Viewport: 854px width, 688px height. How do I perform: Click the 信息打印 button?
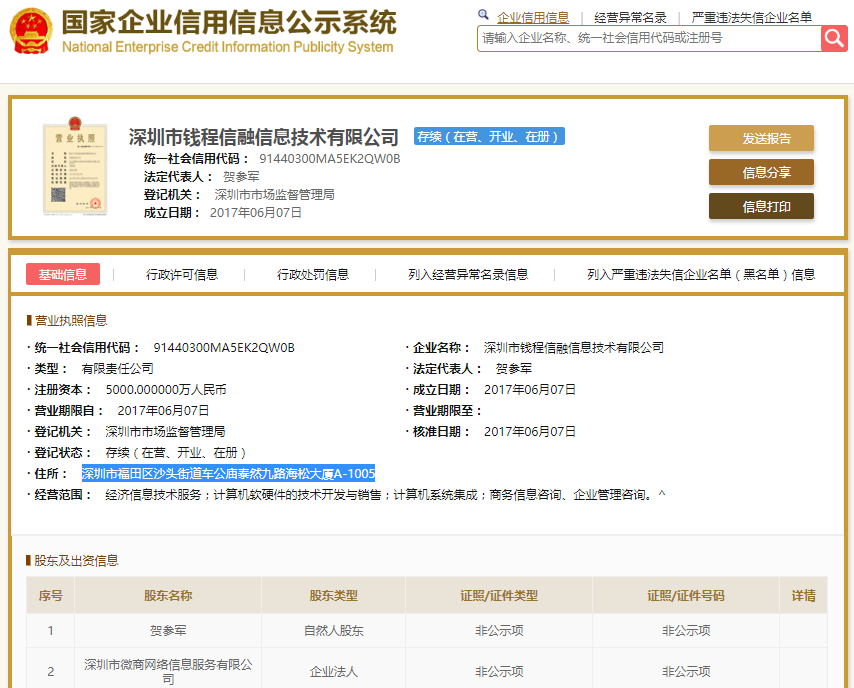click(x=761, y=206)
